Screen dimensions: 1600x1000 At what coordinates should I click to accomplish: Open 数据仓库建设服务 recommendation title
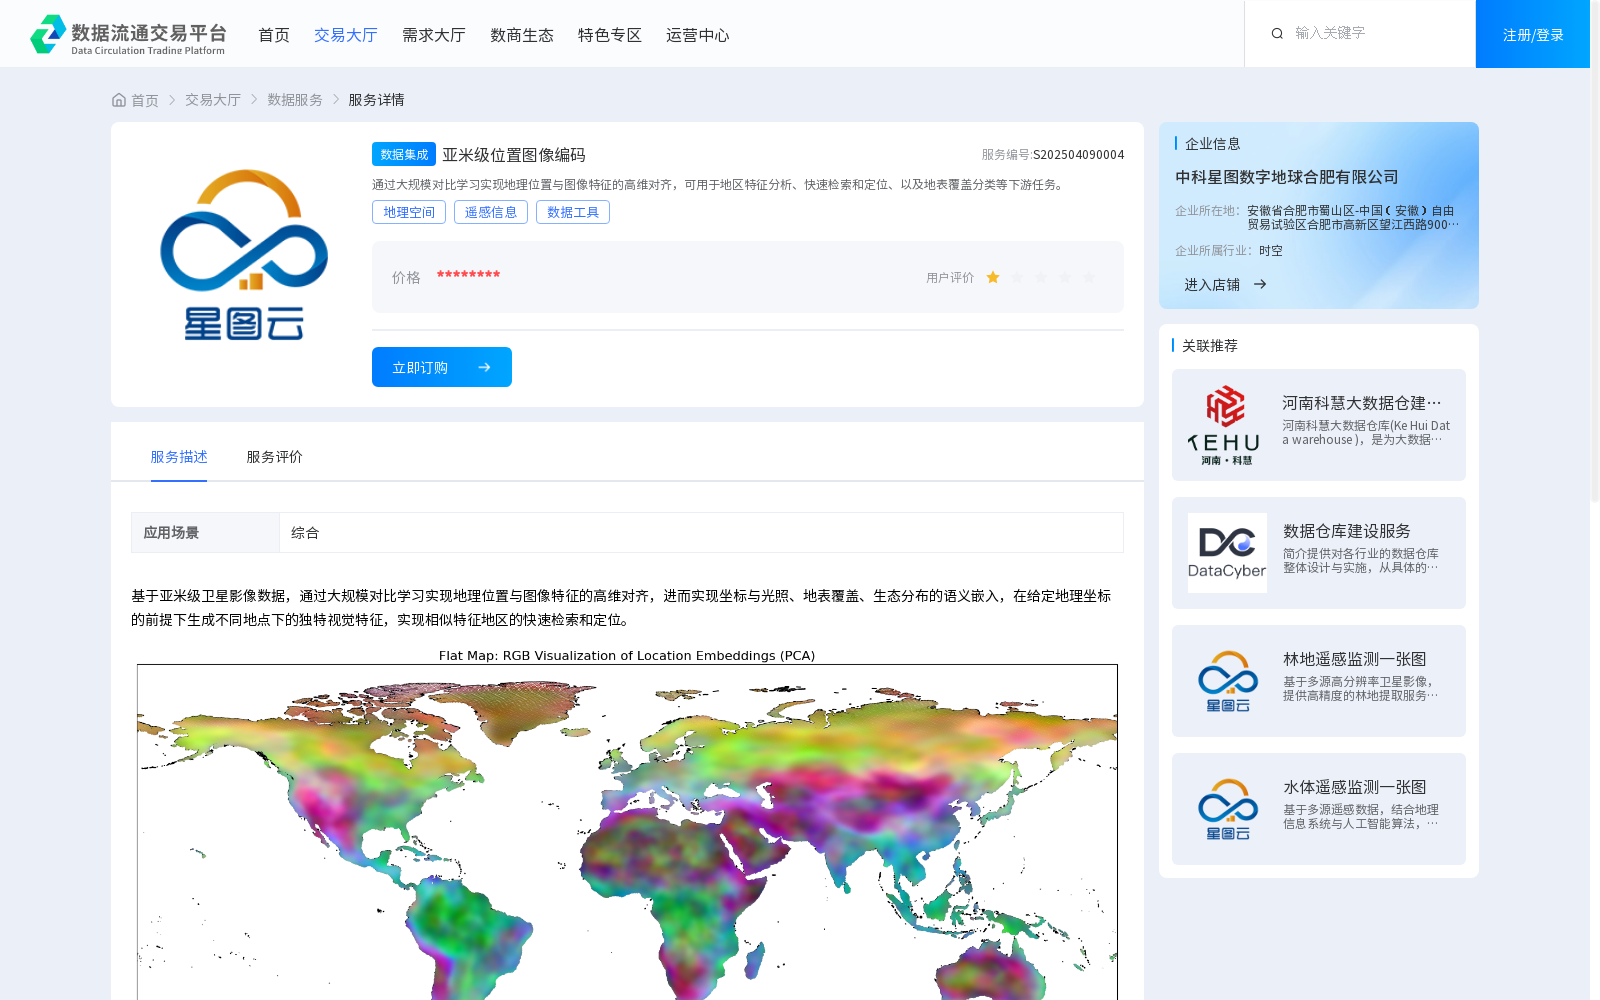[1347, 531]
